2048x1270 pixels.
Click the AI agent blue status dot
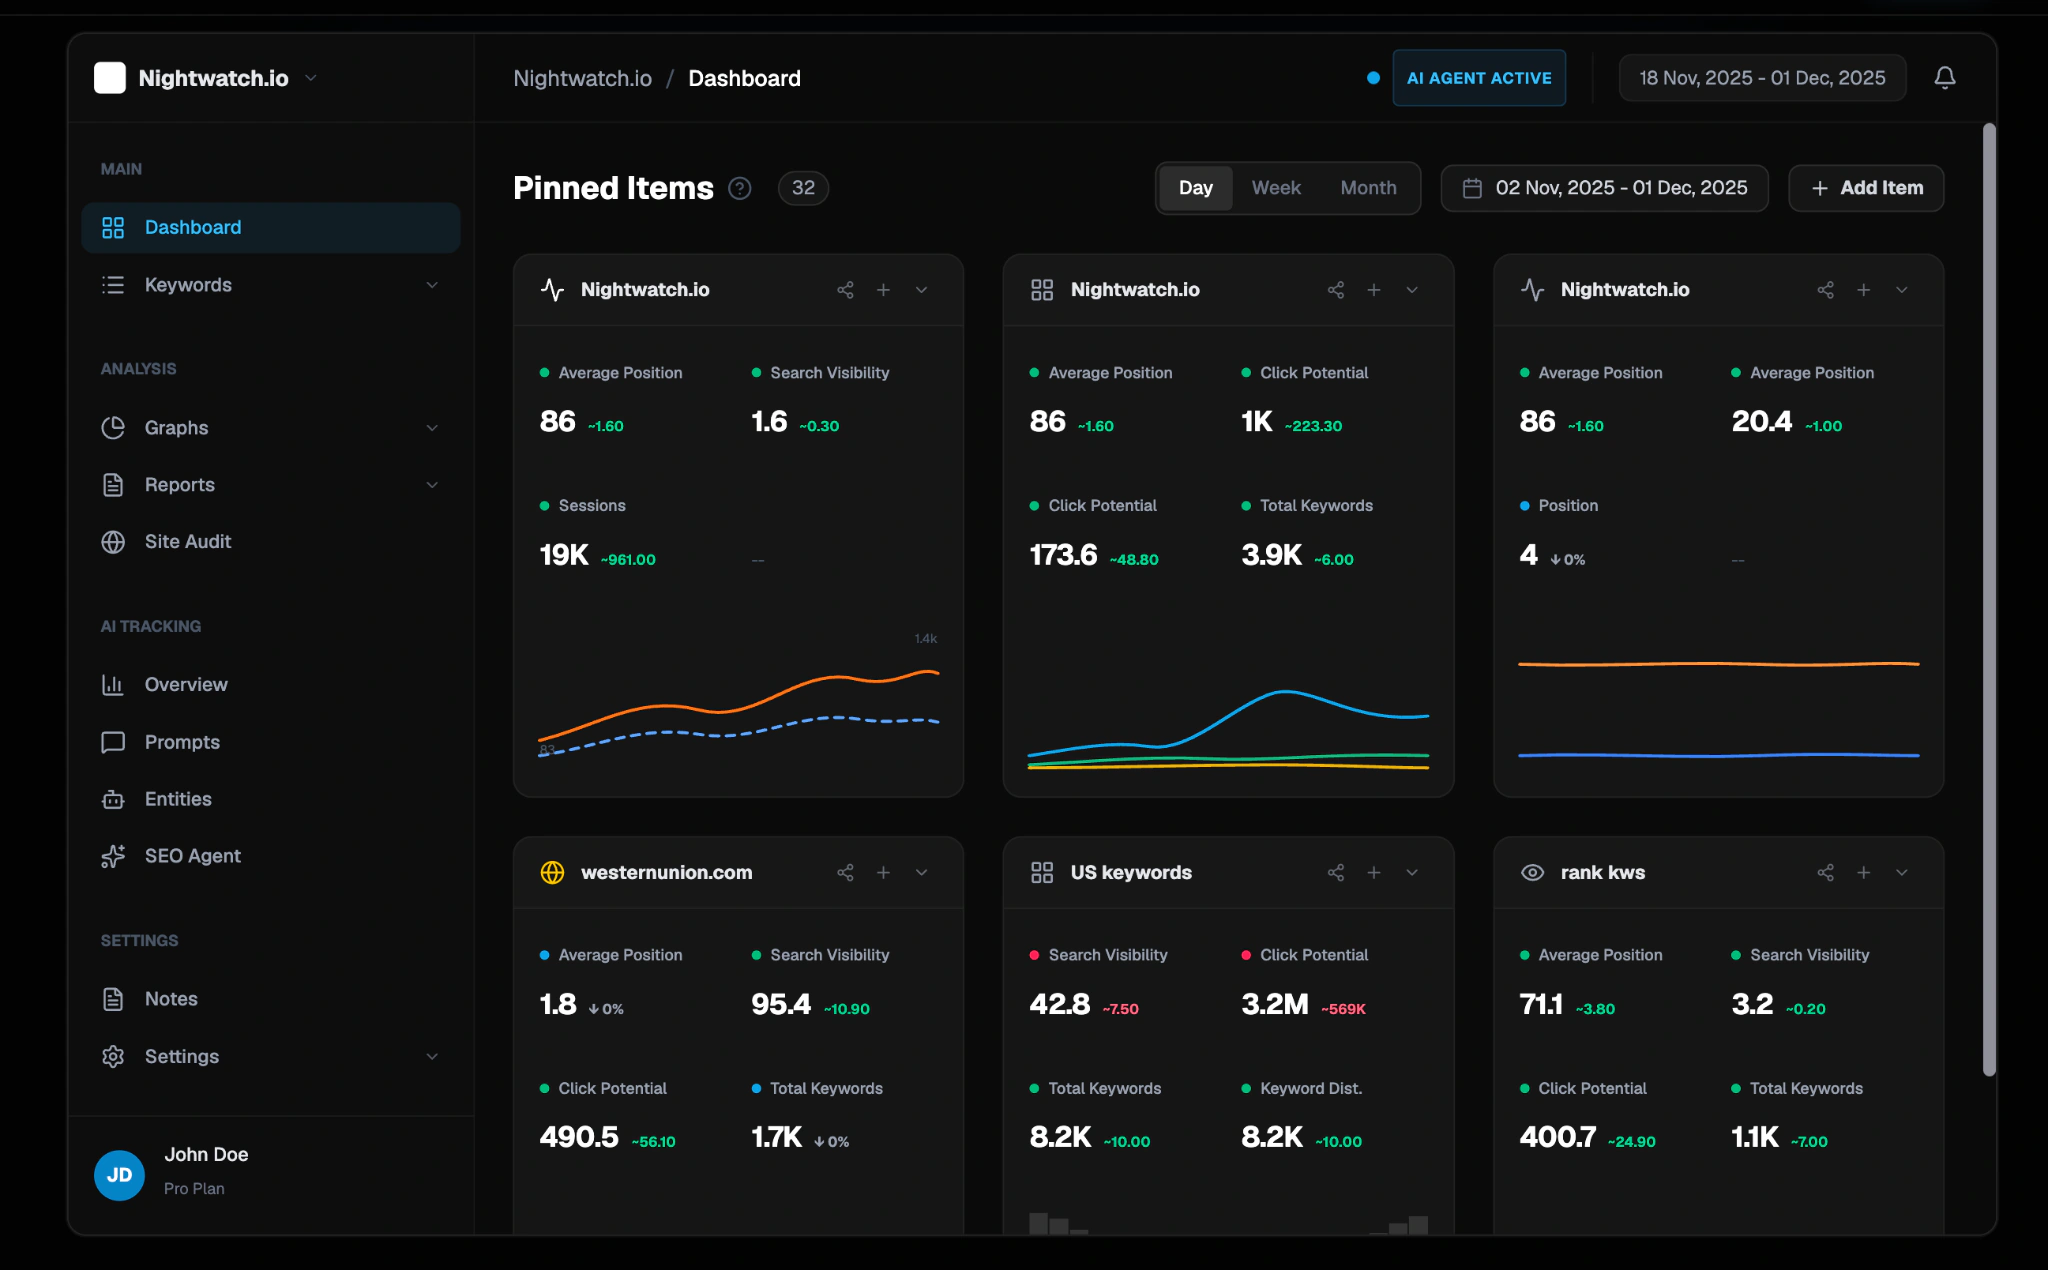coord(1373,78)
